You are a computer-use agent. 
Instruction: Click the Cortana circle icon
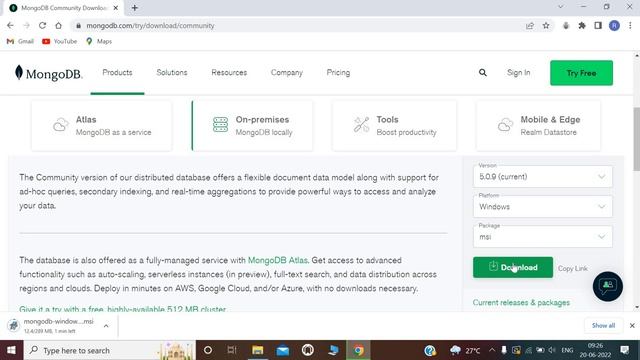click(208, 350)
